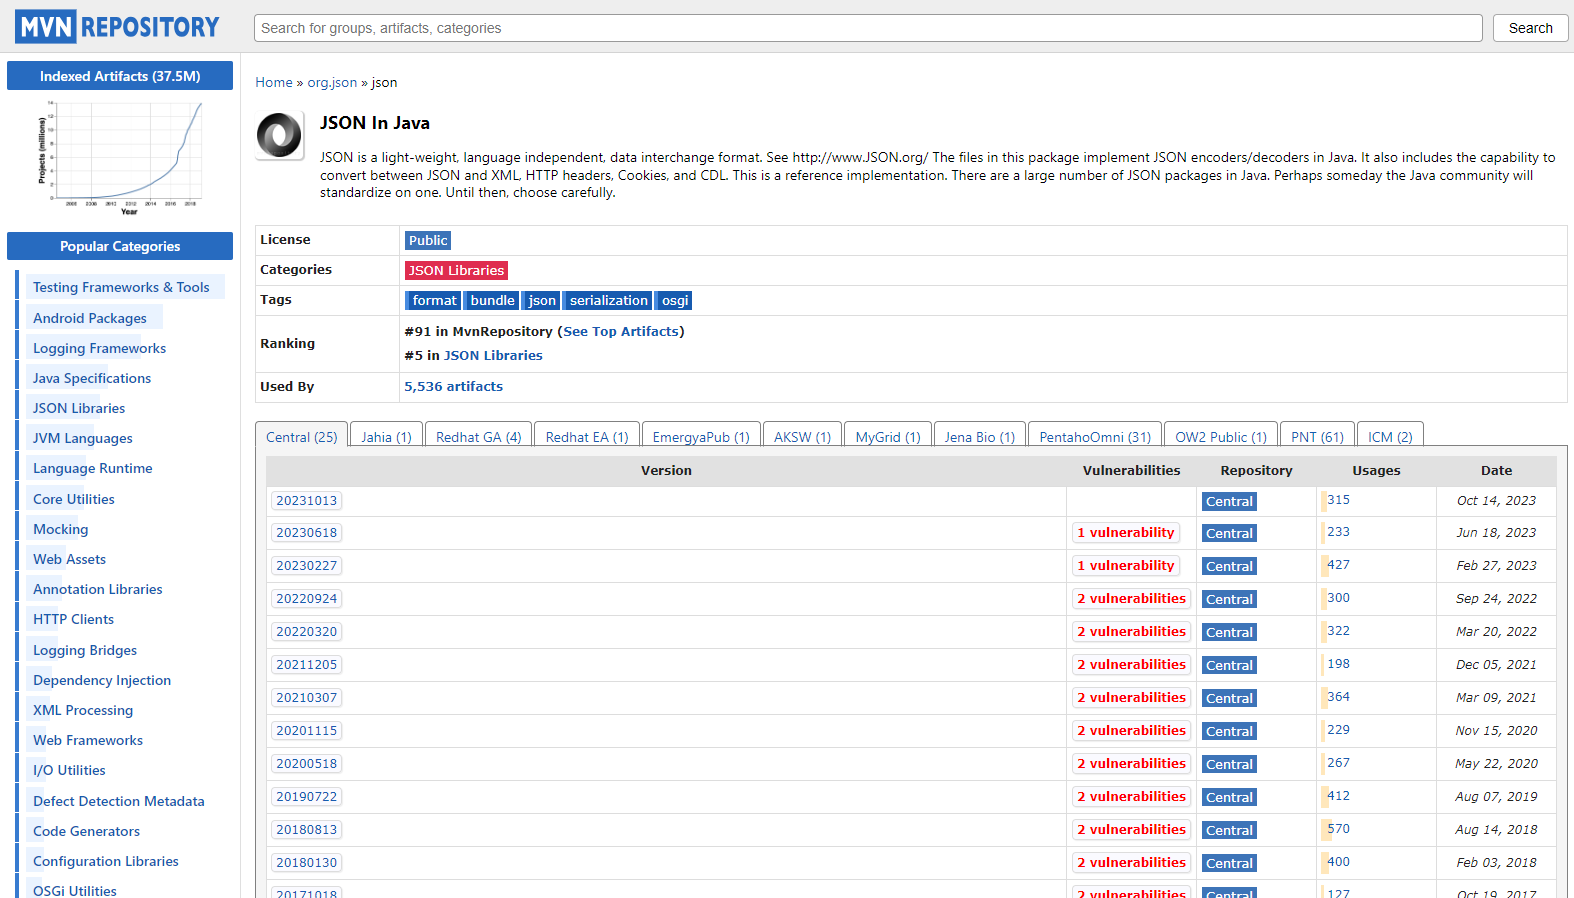1574x898 pixels.
Task: Open the JSON Libraries category badge
Action: pos(456,270)
